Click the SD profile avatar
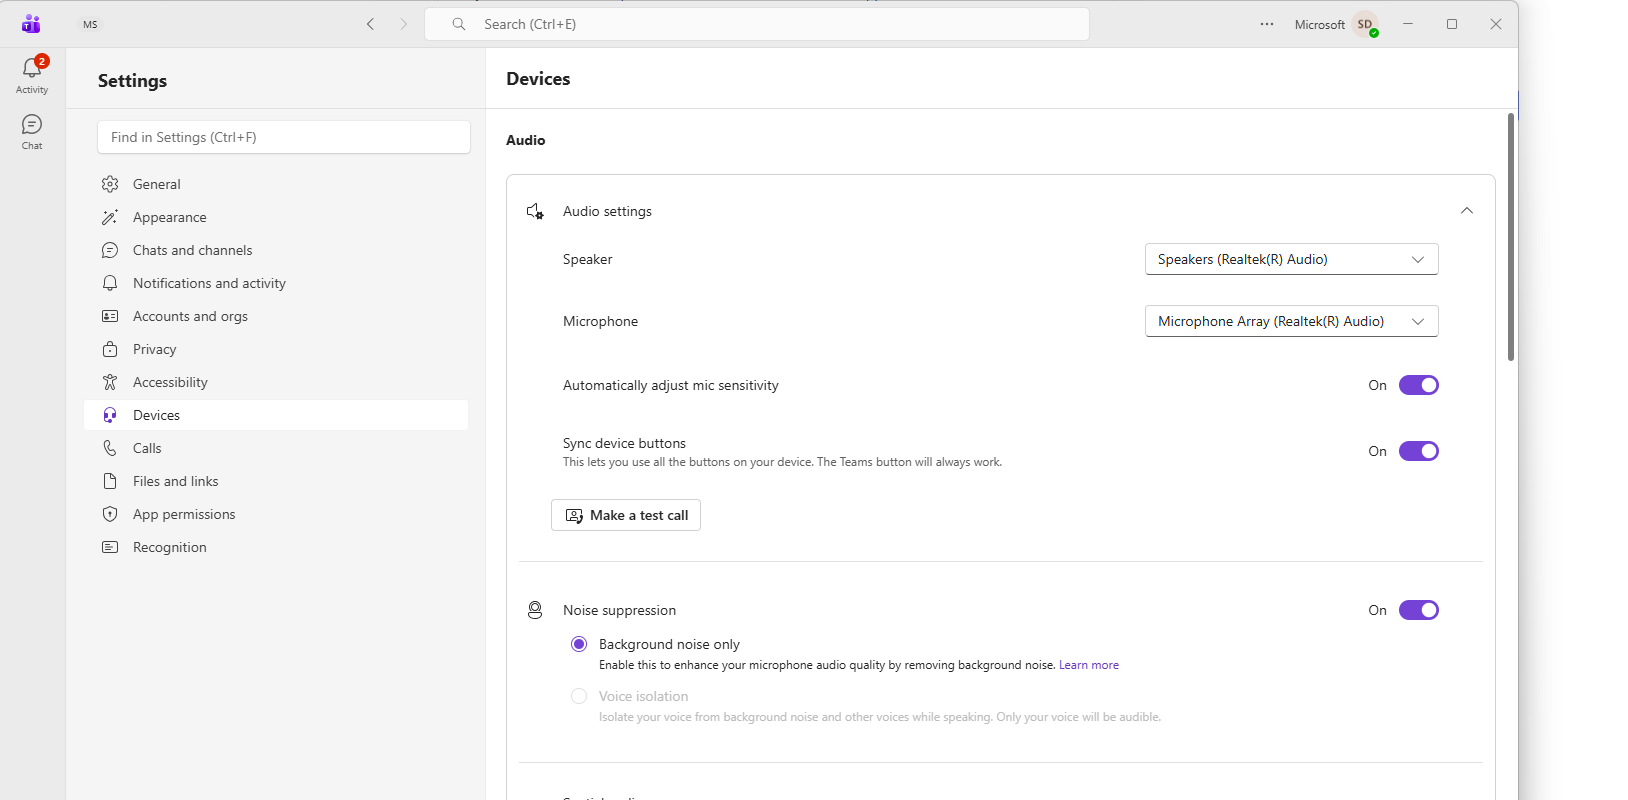 coord(1365,24)
